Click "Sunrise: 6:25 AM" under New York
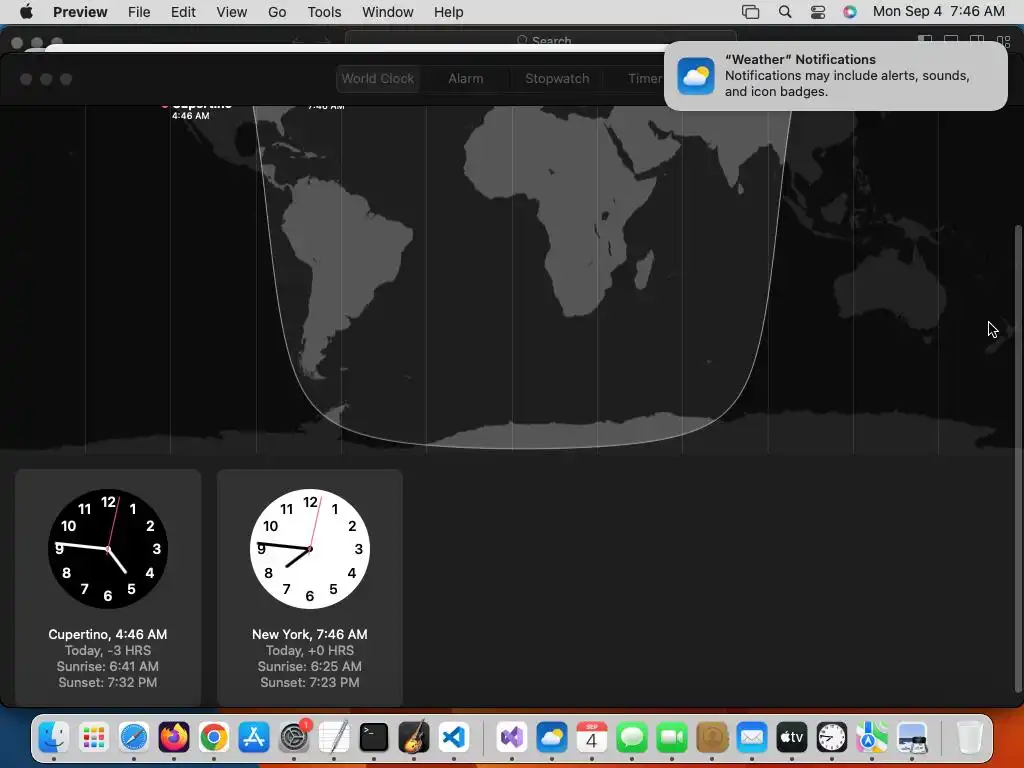 point(310,666)
